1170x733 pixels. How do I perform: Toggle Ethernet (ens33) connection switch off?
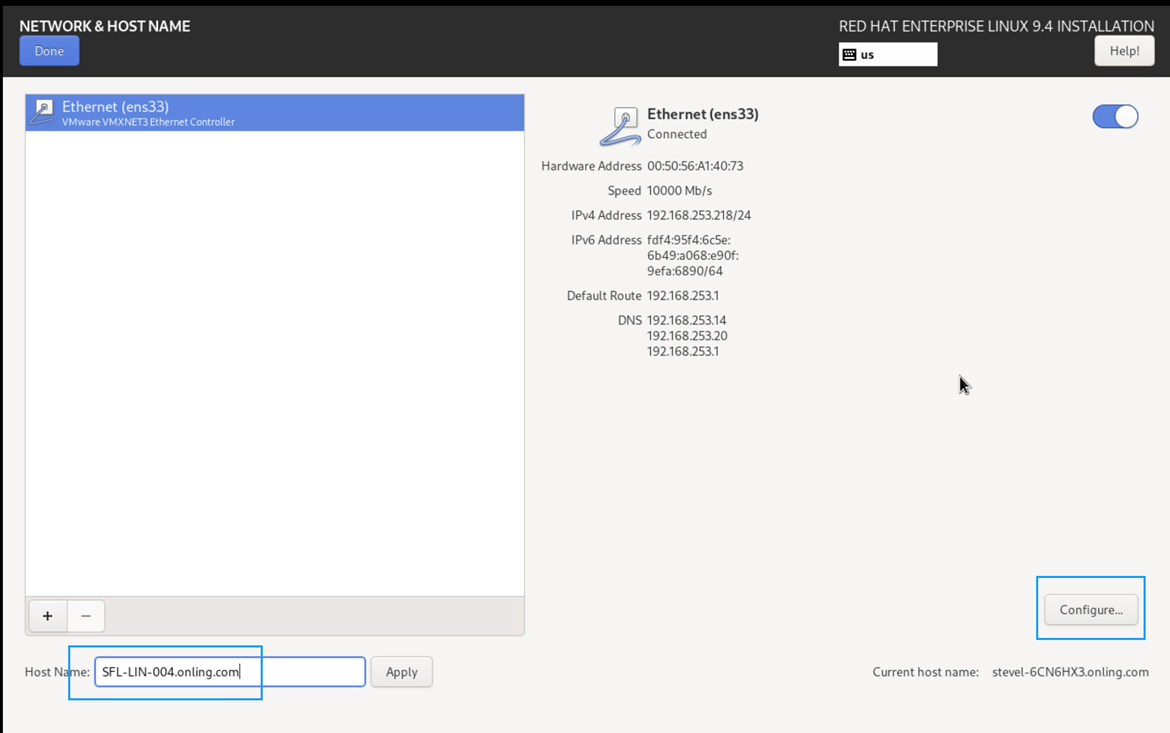pyautogui.click(x=1115, y=116)
